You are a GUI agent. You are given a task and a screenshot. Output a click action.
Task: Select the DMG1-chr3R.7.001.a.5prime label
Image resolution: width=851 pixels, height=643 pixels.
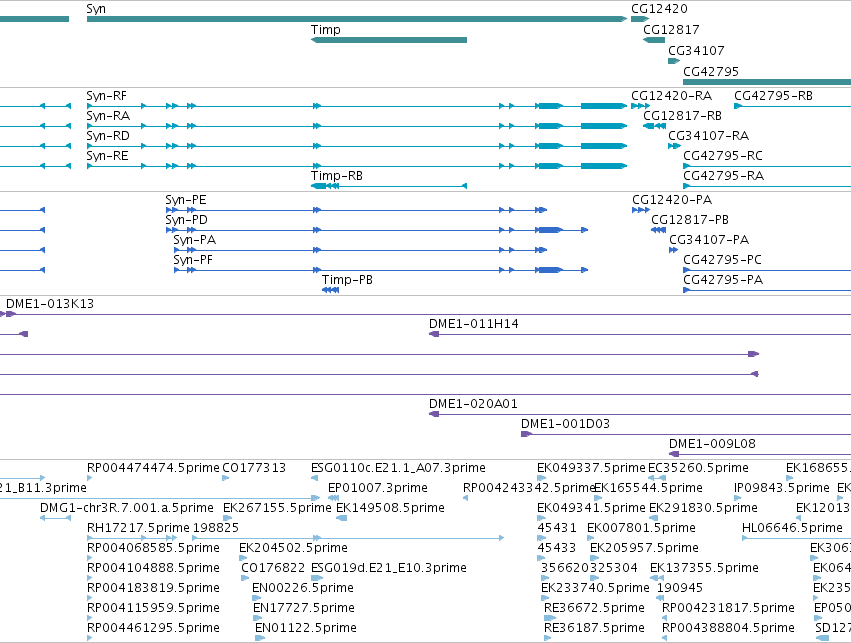(x=127, y=508)
